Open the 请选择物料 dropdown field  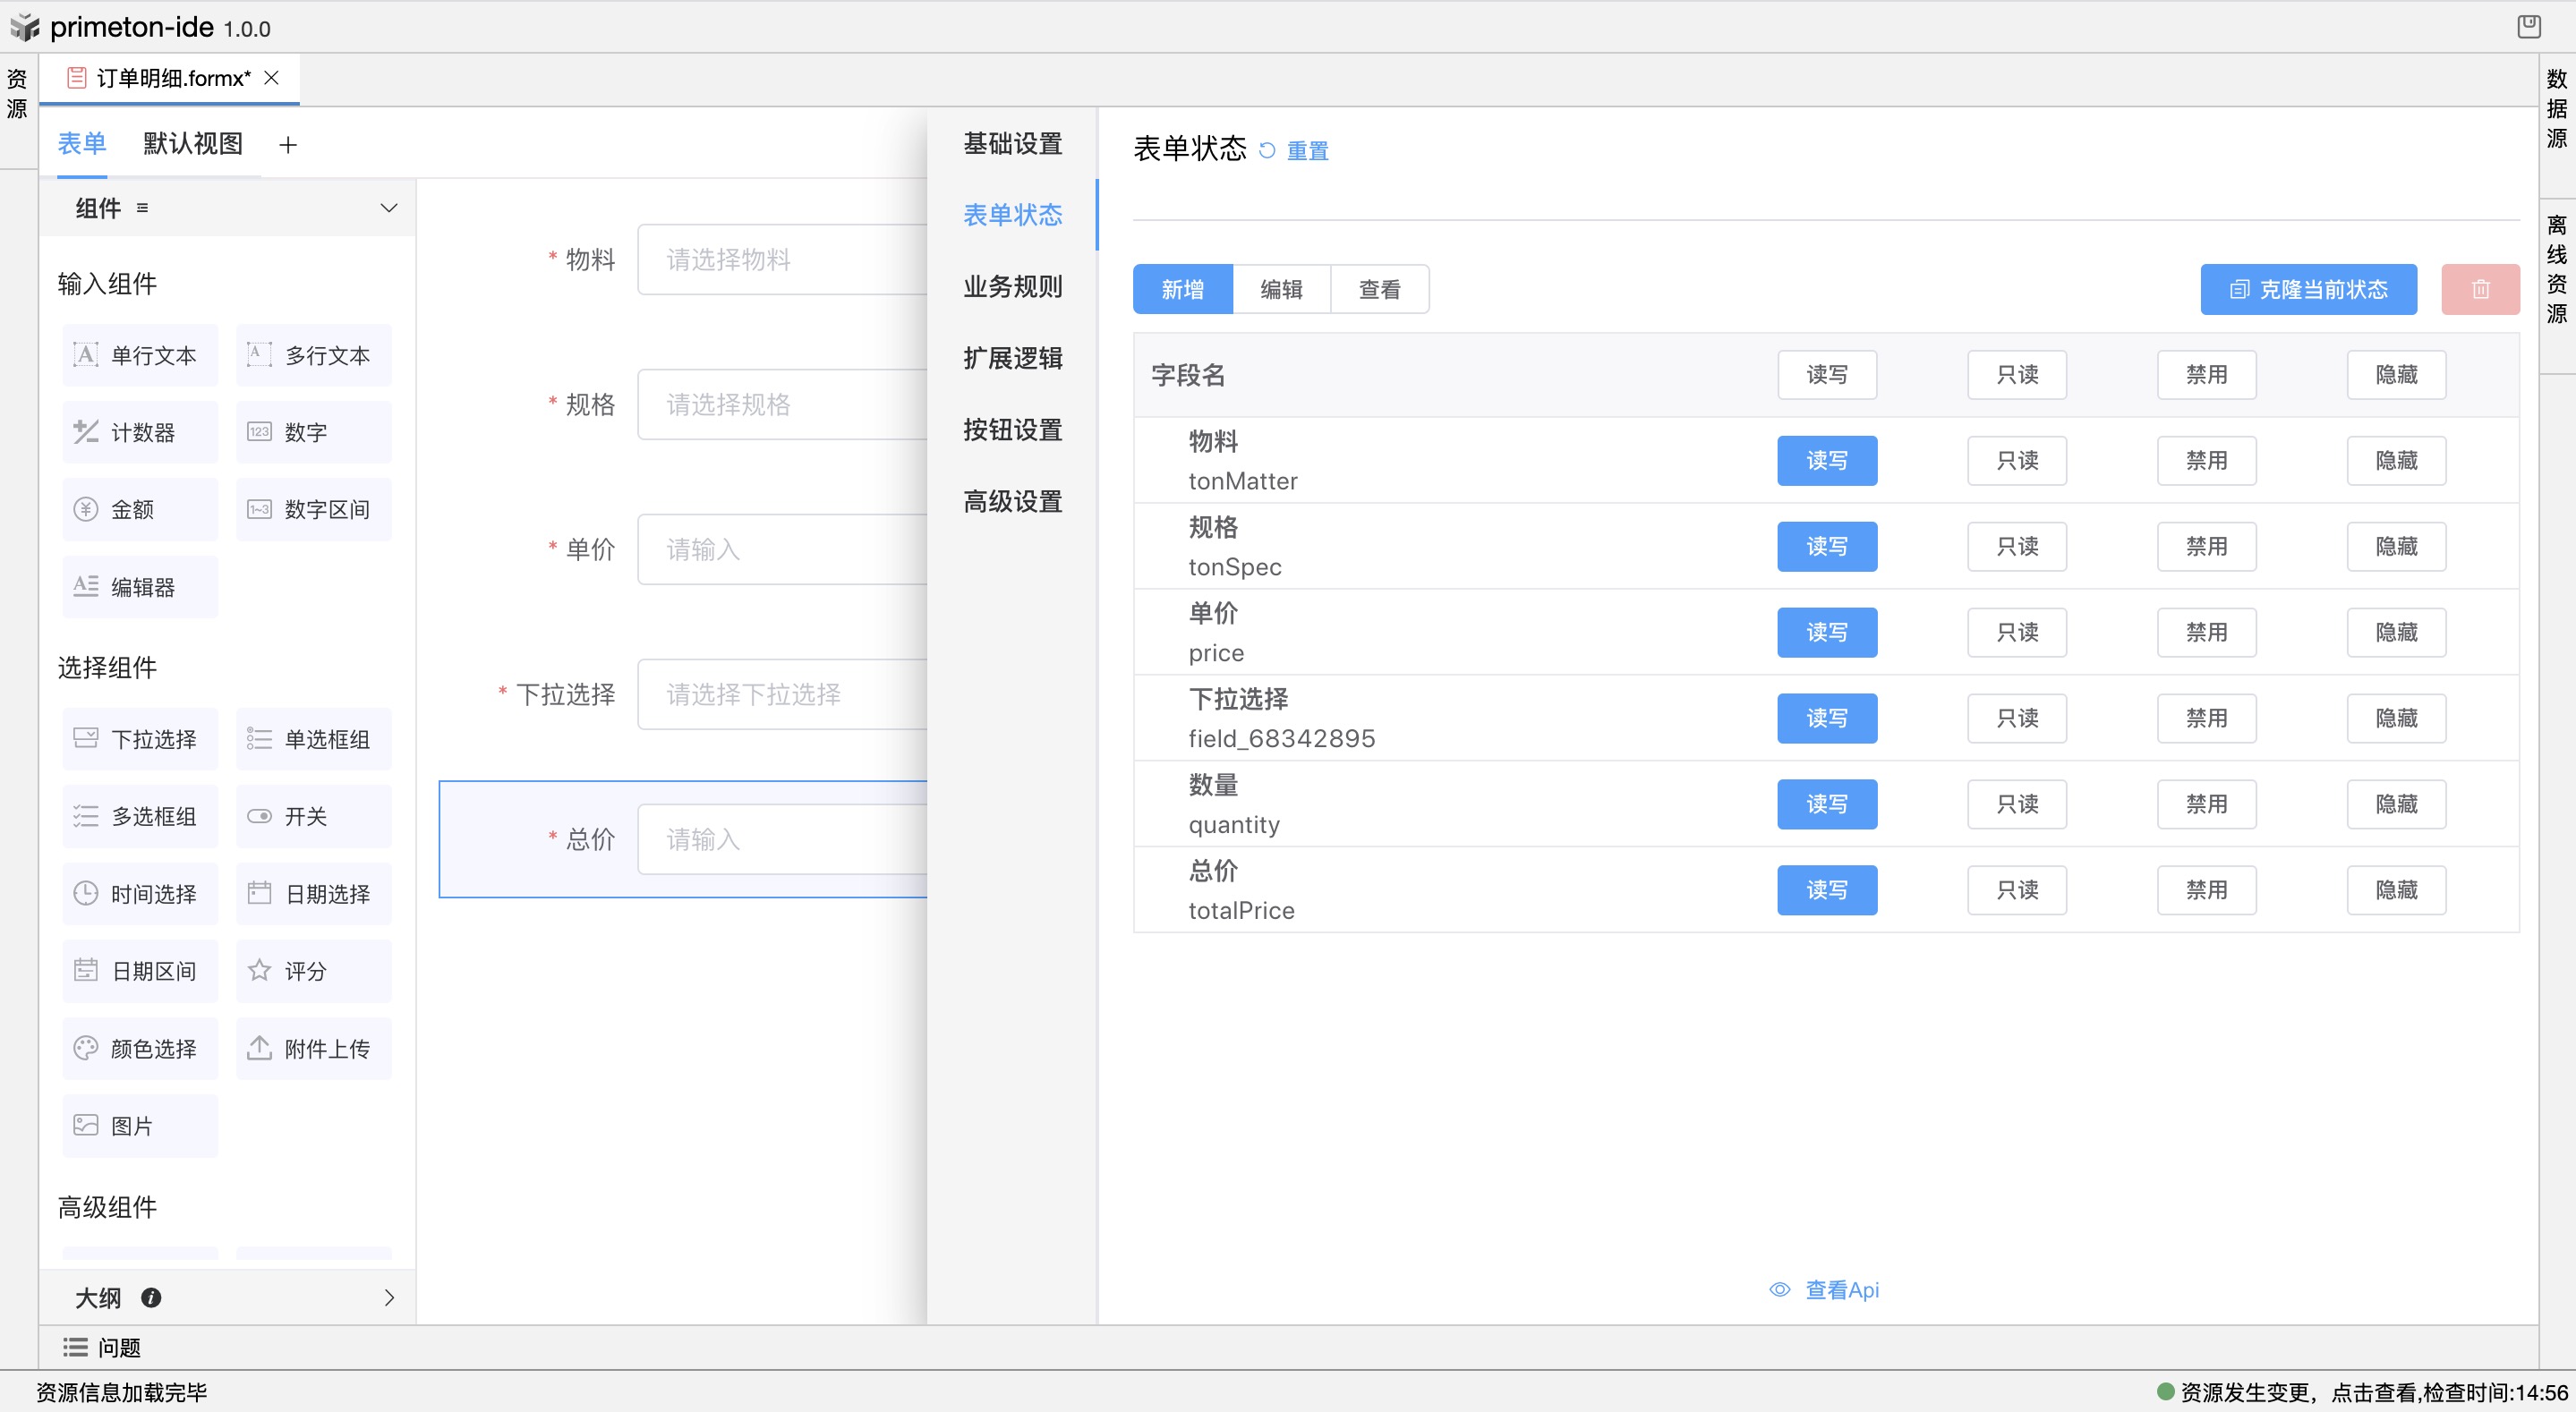point(790,259)
